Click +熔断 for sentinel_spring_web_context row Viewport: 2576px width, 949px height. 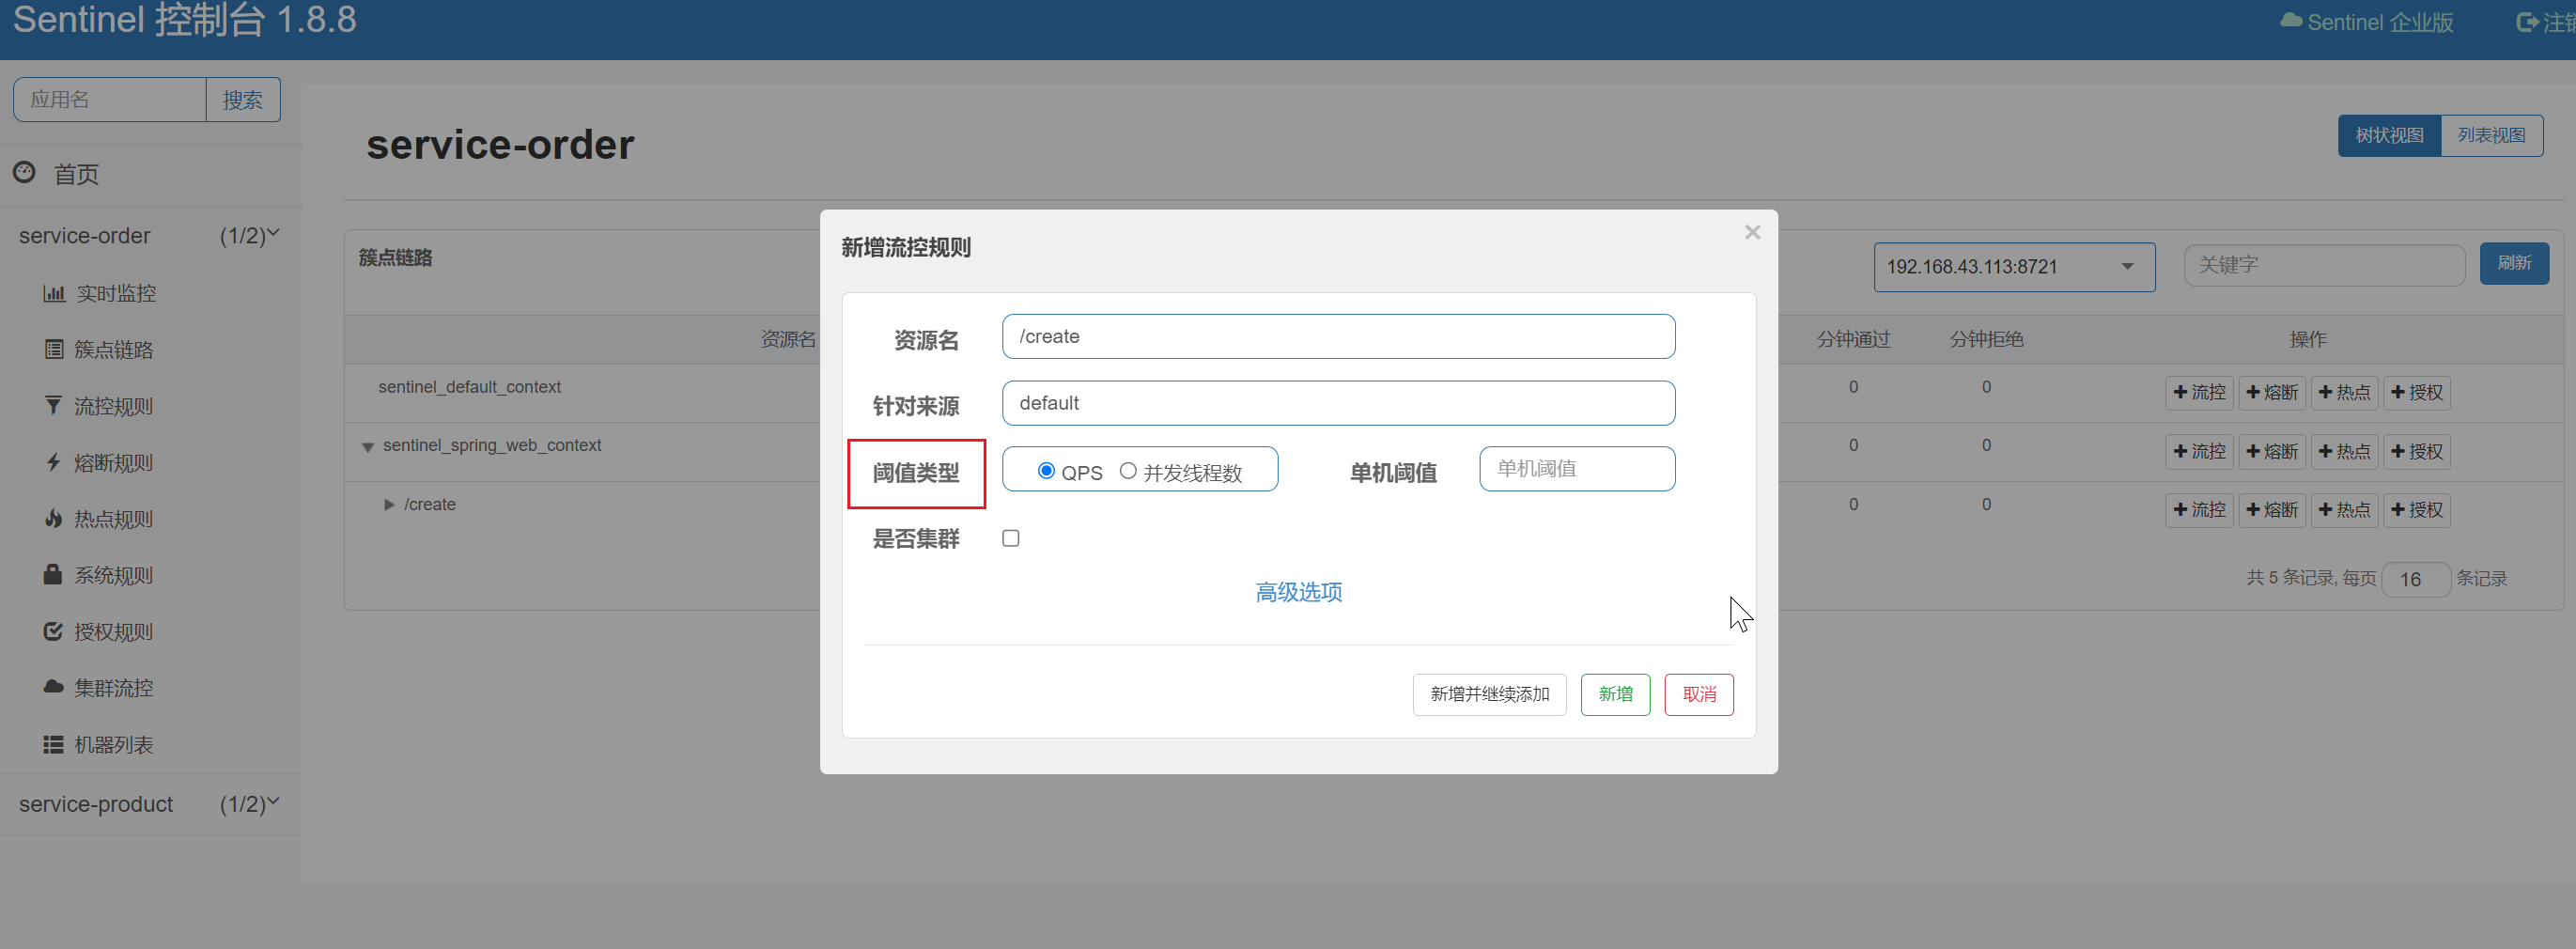(x=2272, y=451)
